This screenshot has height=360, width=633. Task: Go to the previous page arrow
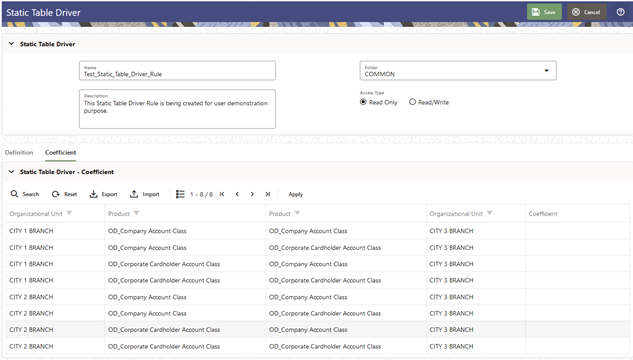(237, 194)
